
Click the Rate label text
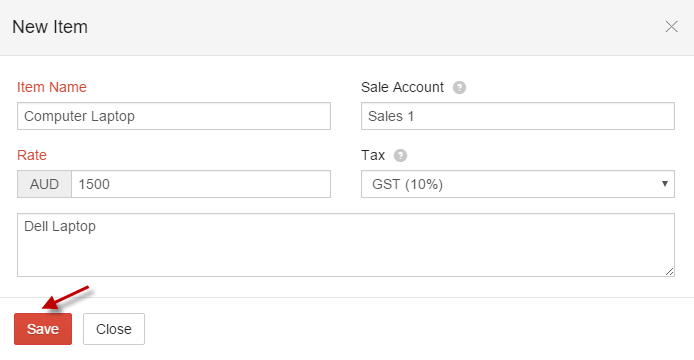(32, 155)
